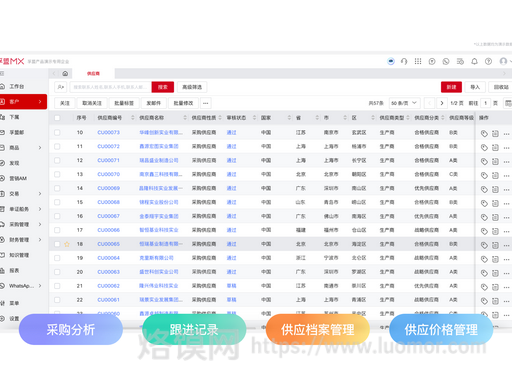This screenshot has width=512, height=384.
Task: Expand the 交易 sidebar submenu
Action: [40, 194]
